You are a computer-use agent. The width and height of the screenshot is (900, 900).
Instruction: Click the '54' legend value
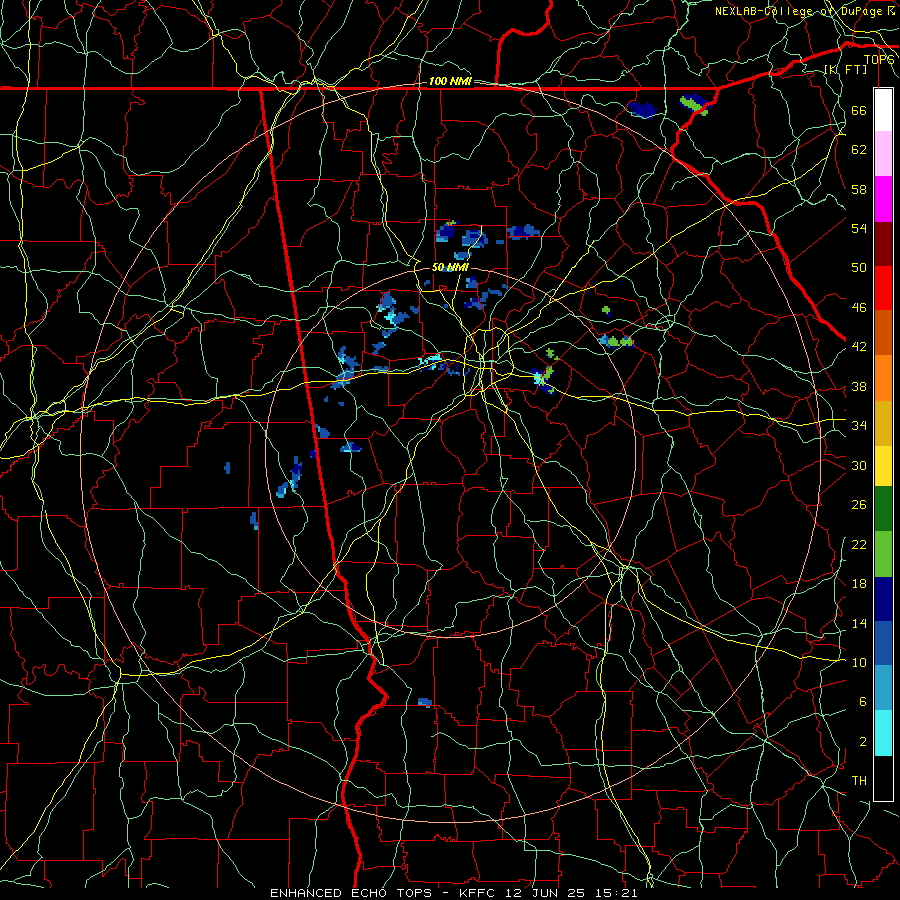coord(859,228)
